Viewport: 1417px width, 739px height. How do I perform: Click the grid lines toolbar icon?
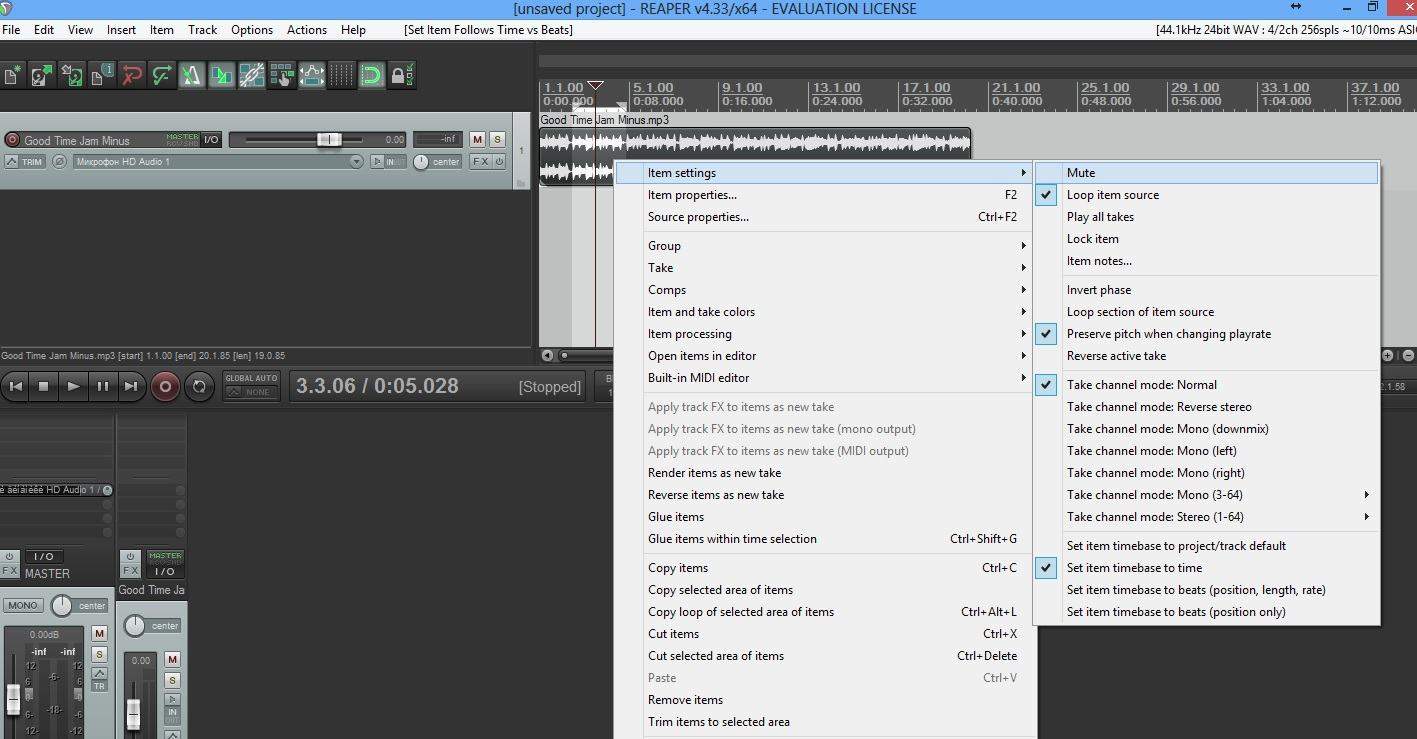pos(341,75)
